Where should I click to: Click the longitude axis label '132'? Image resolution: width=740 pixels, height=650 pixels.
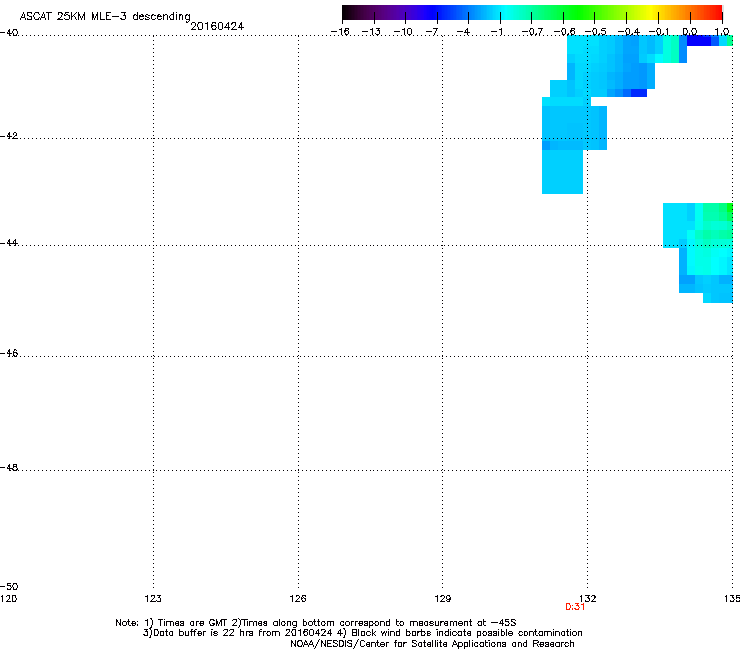[x=588, y=599]
